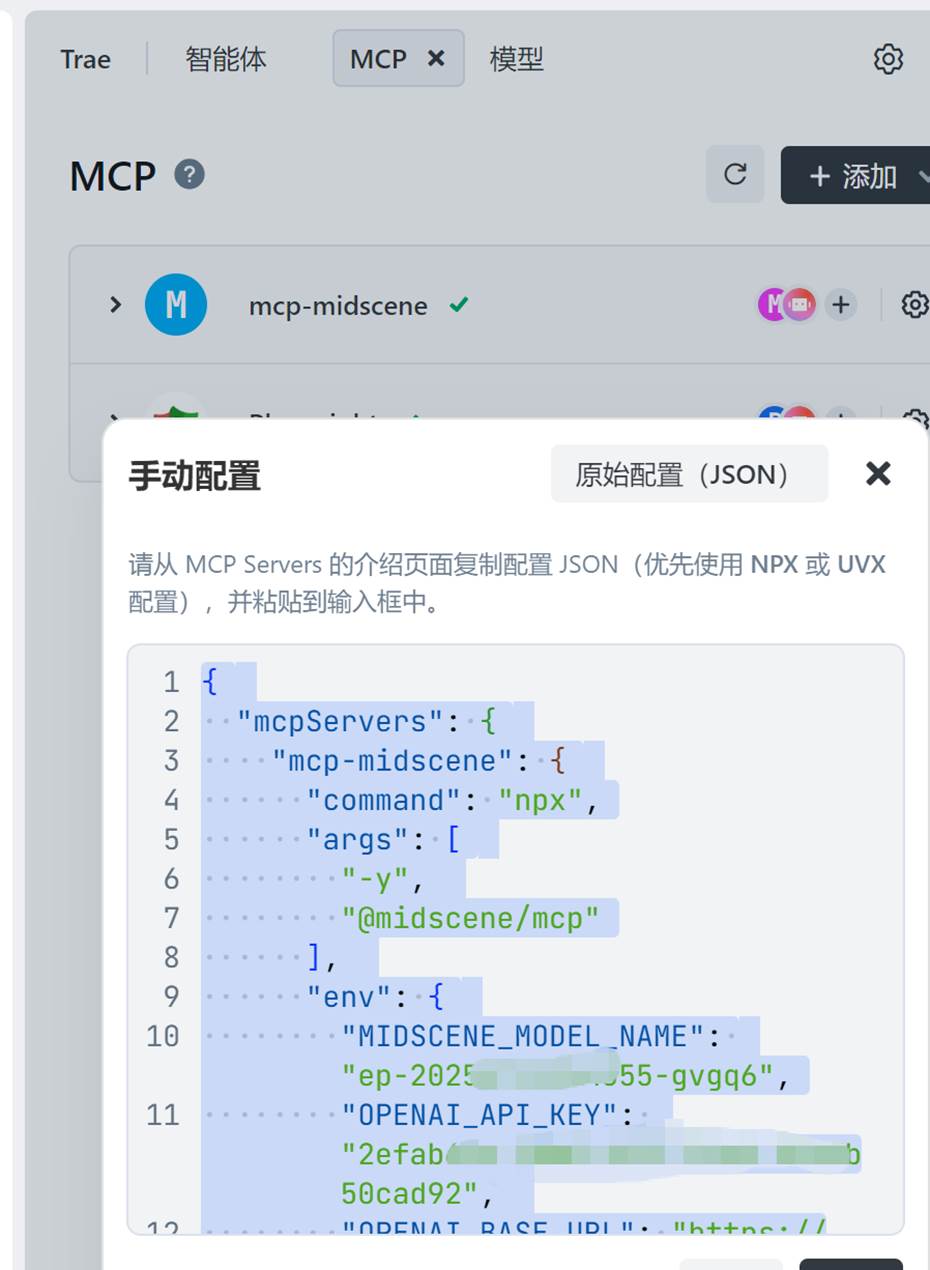This screenshot has width=930, height=1270.
Task: Click the refresh icon to reload MCP servers
Action: point(737,174)
